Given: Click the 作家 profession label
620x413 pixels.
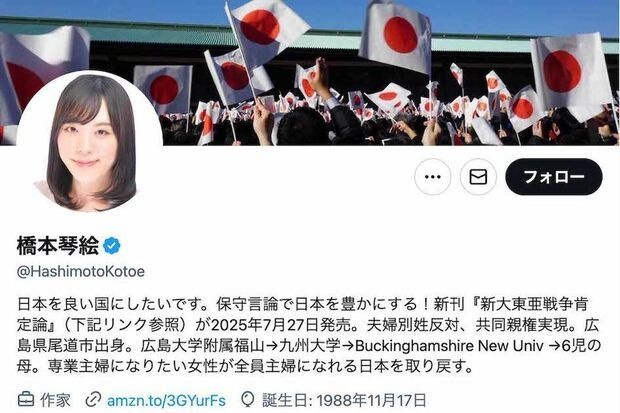Looking at the screenshot, I should [55, 400].
